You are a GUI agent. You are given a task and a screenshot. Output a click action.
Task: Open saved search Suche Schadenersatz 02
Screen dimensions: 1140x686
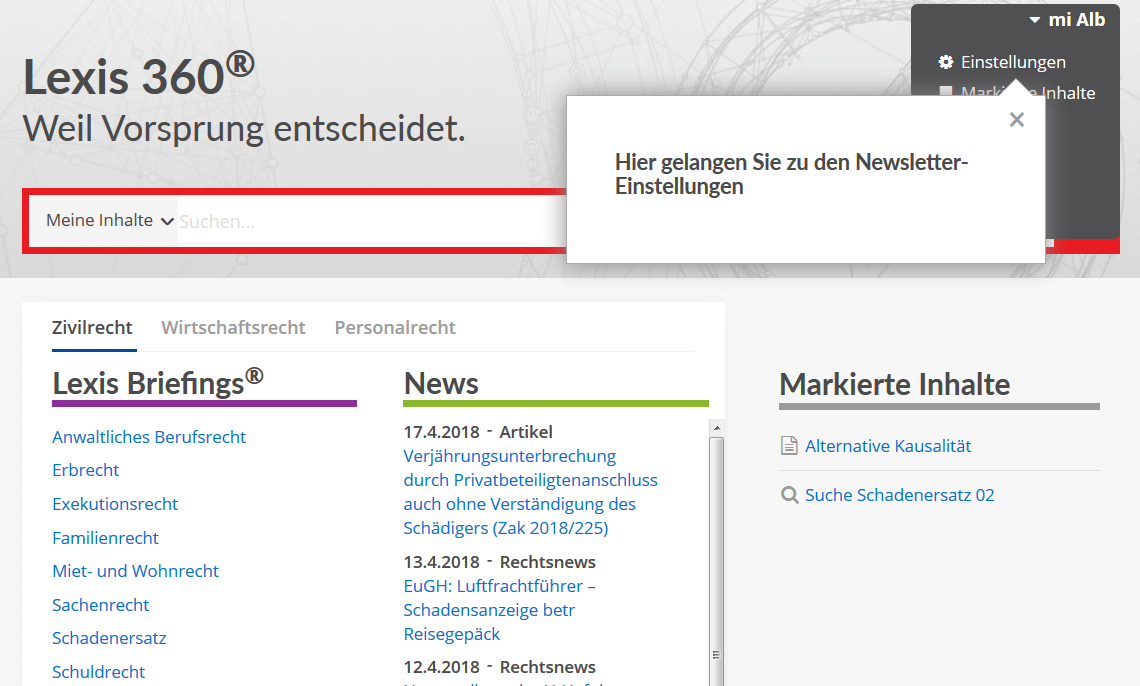[899, 496]
